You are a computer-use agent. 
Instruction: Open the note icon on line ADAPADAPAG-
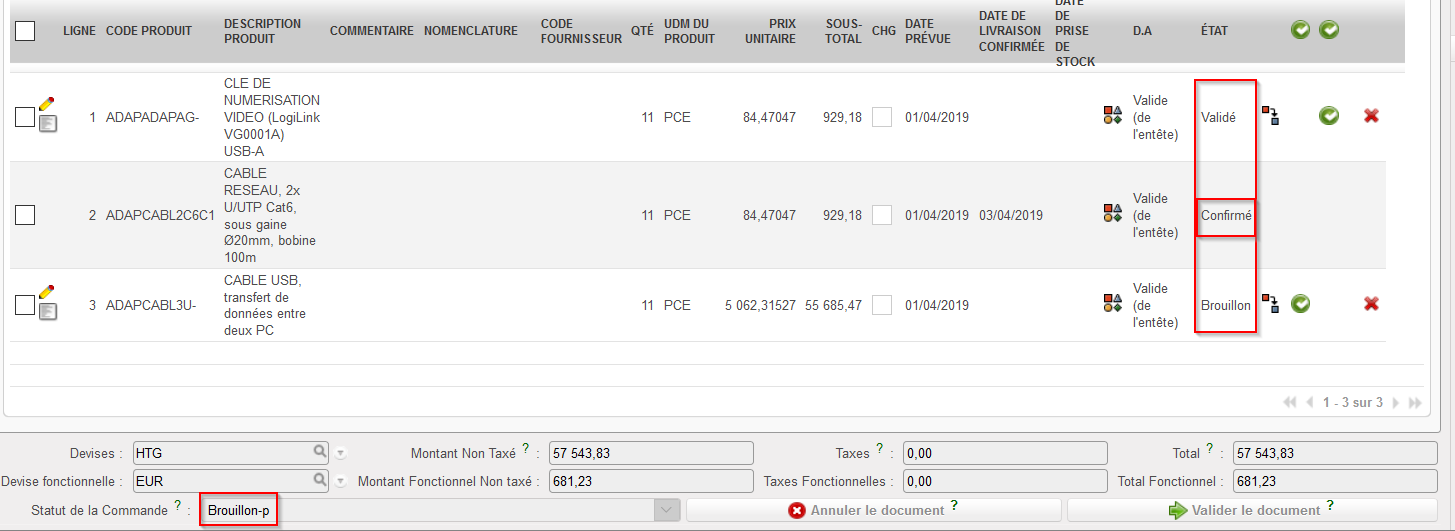click(47, 123)
